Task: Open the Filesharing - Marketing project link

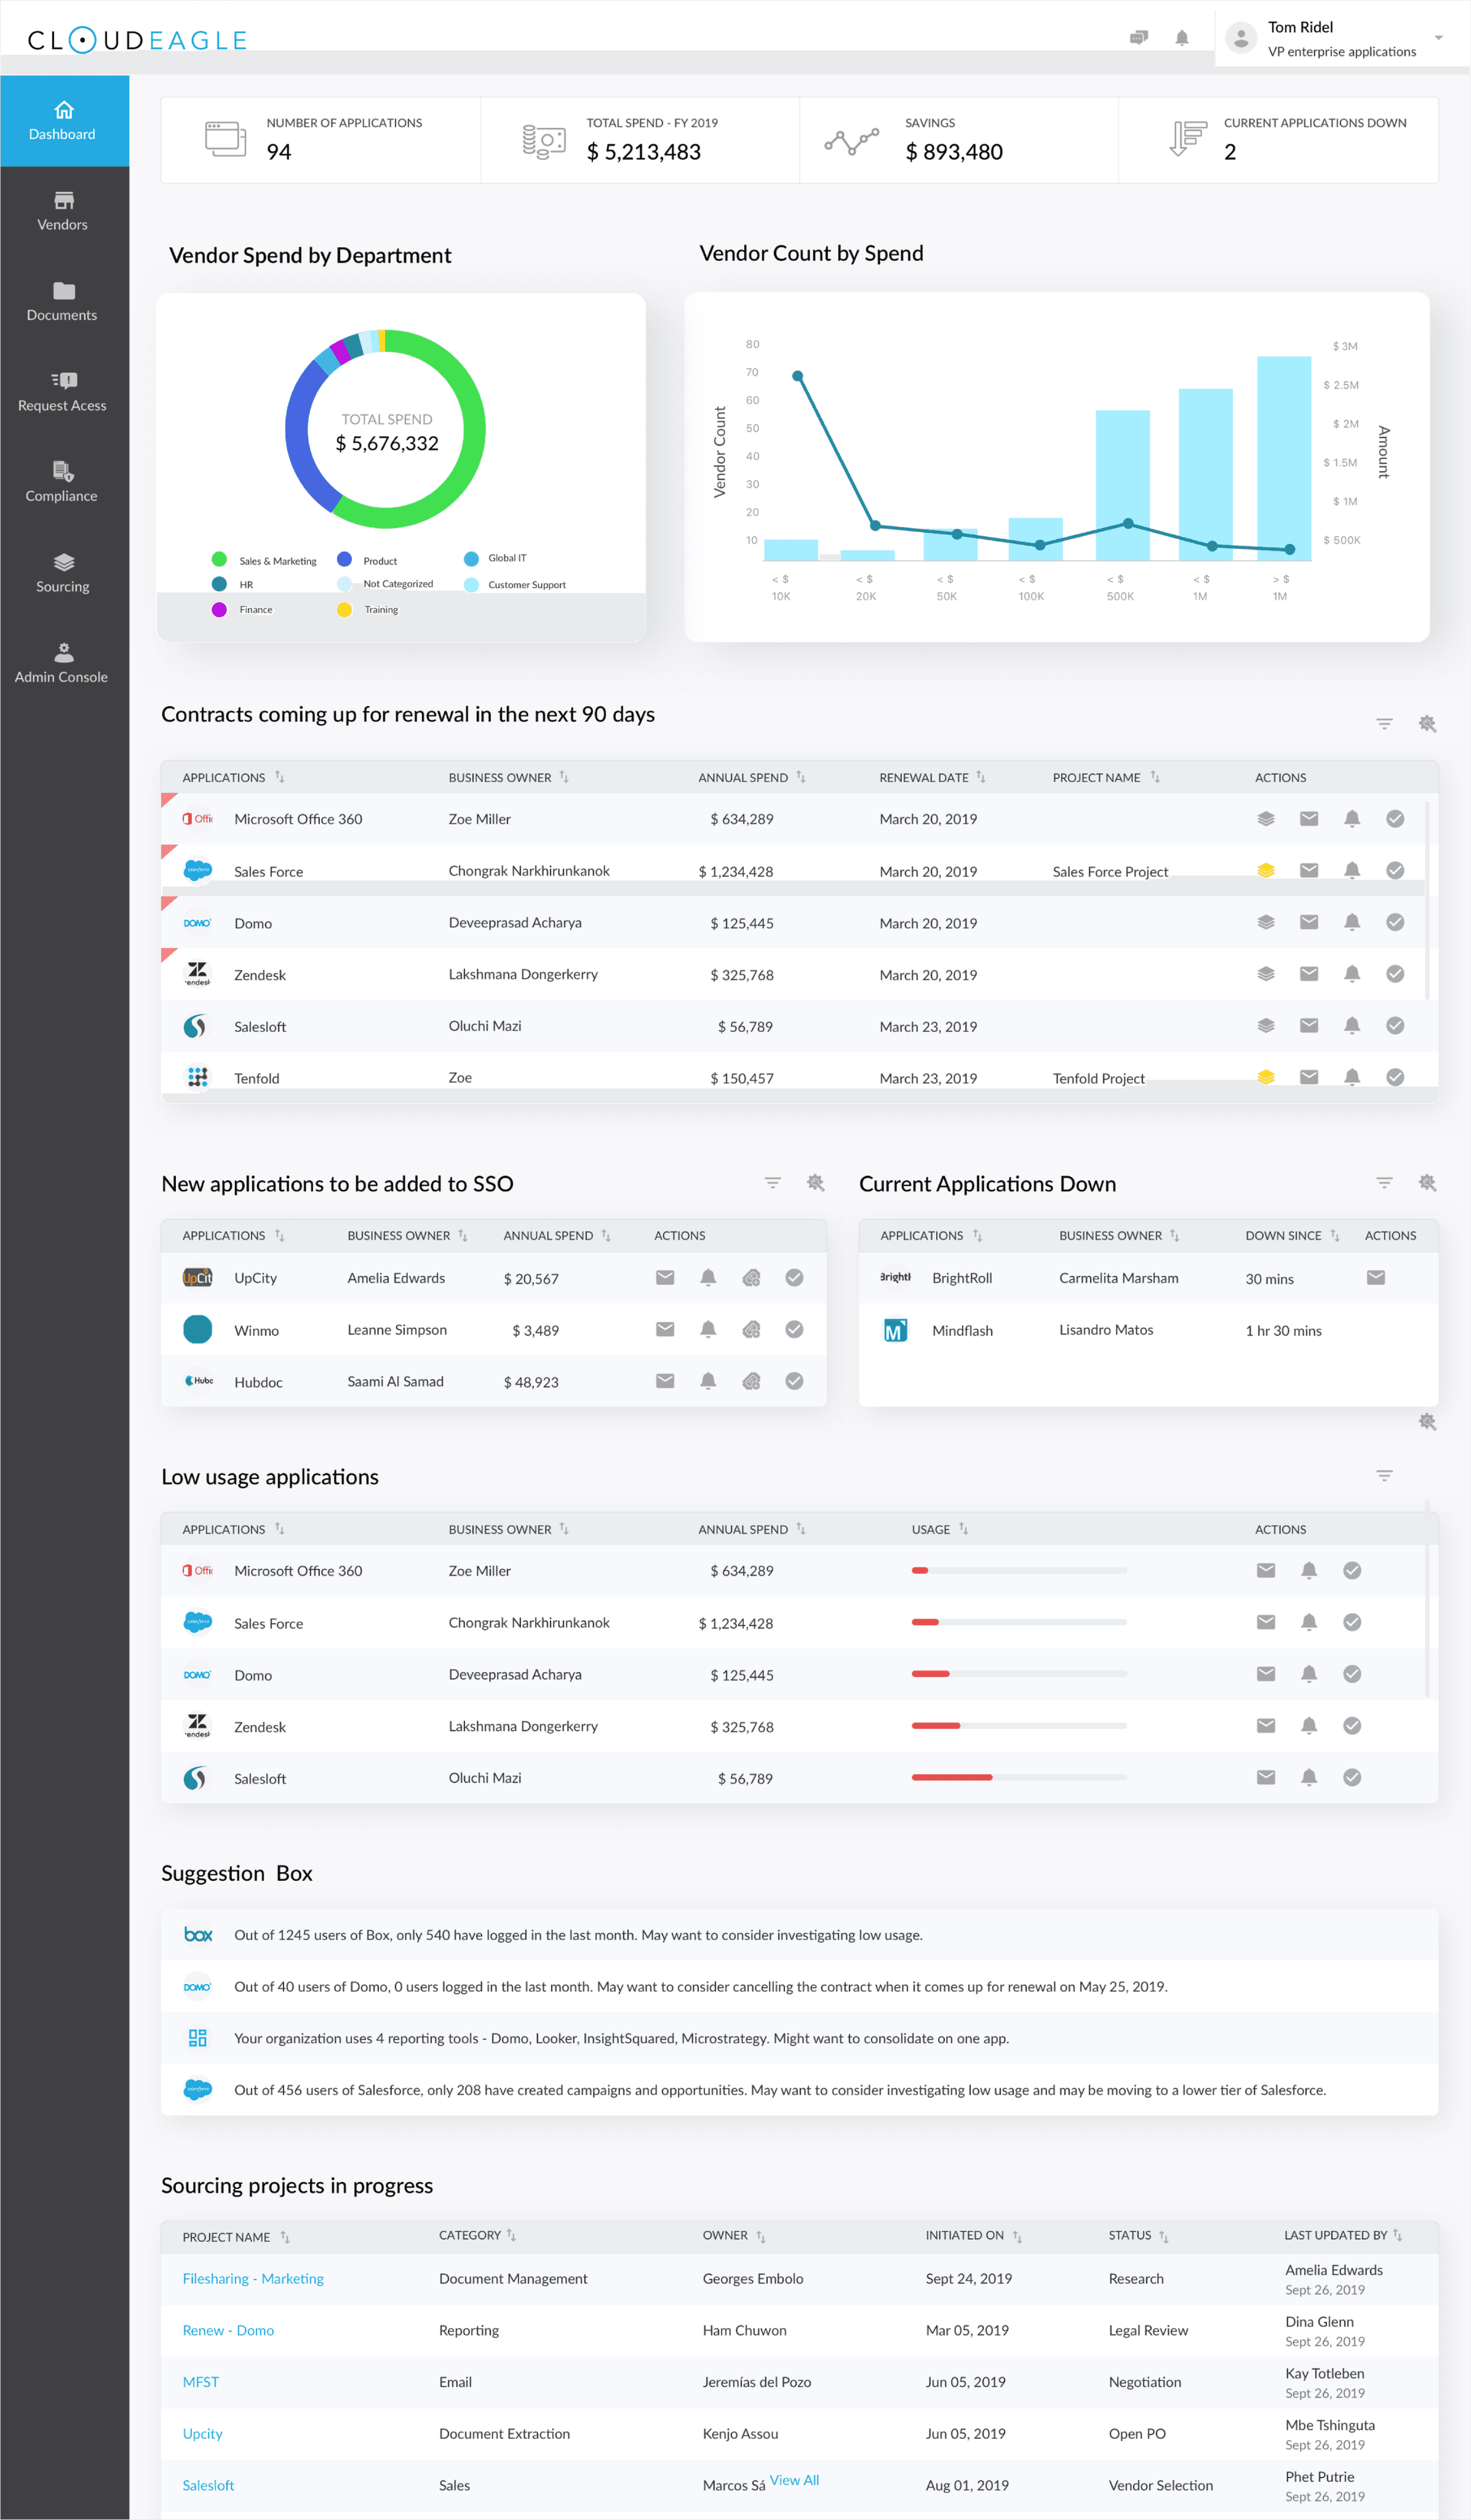Action: [253, 2279]
